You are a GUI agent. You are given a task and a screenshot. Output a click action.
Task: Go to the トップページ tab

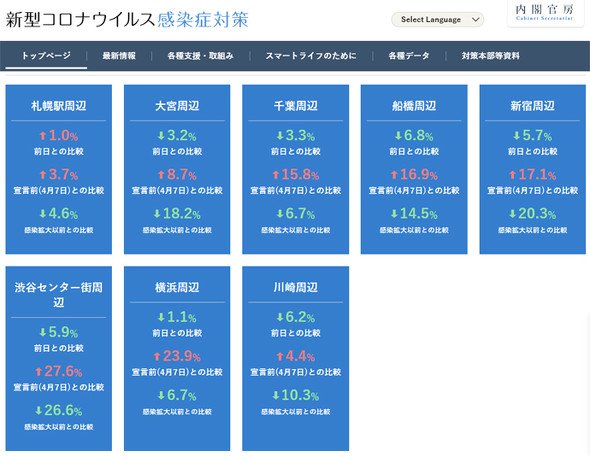coord(46,56)
